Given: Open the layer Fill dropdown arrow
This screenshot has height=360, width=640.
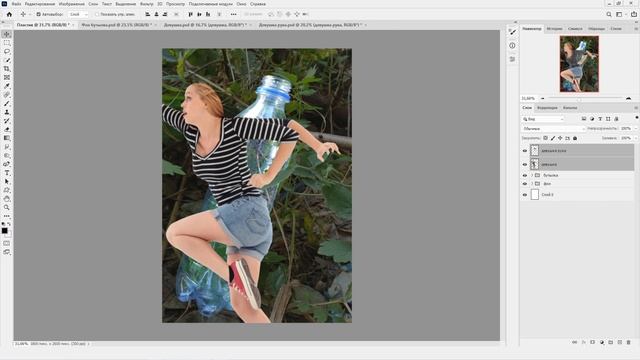Looking at the screenshot, I should click(x=636, y=138).
